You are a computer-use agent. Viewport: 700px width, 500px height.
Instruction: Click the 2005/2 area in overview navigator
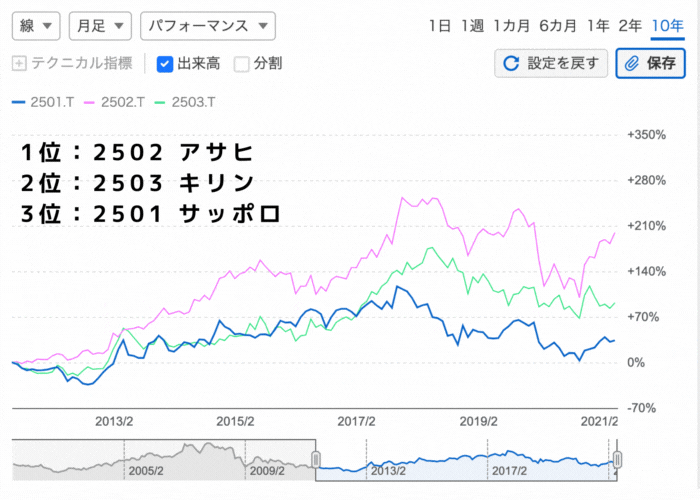click(x=145, y=469)
